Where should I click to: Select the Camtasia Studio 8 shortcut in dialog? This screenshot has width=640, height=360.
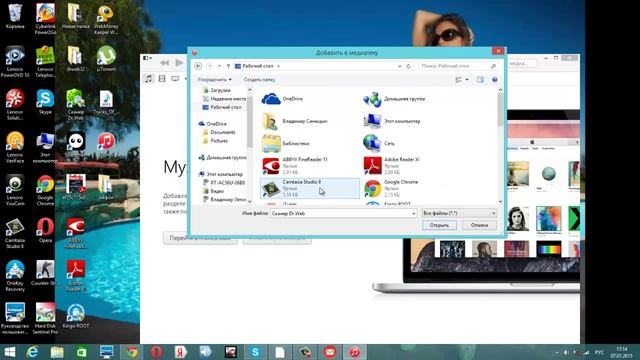click(310, 188)
